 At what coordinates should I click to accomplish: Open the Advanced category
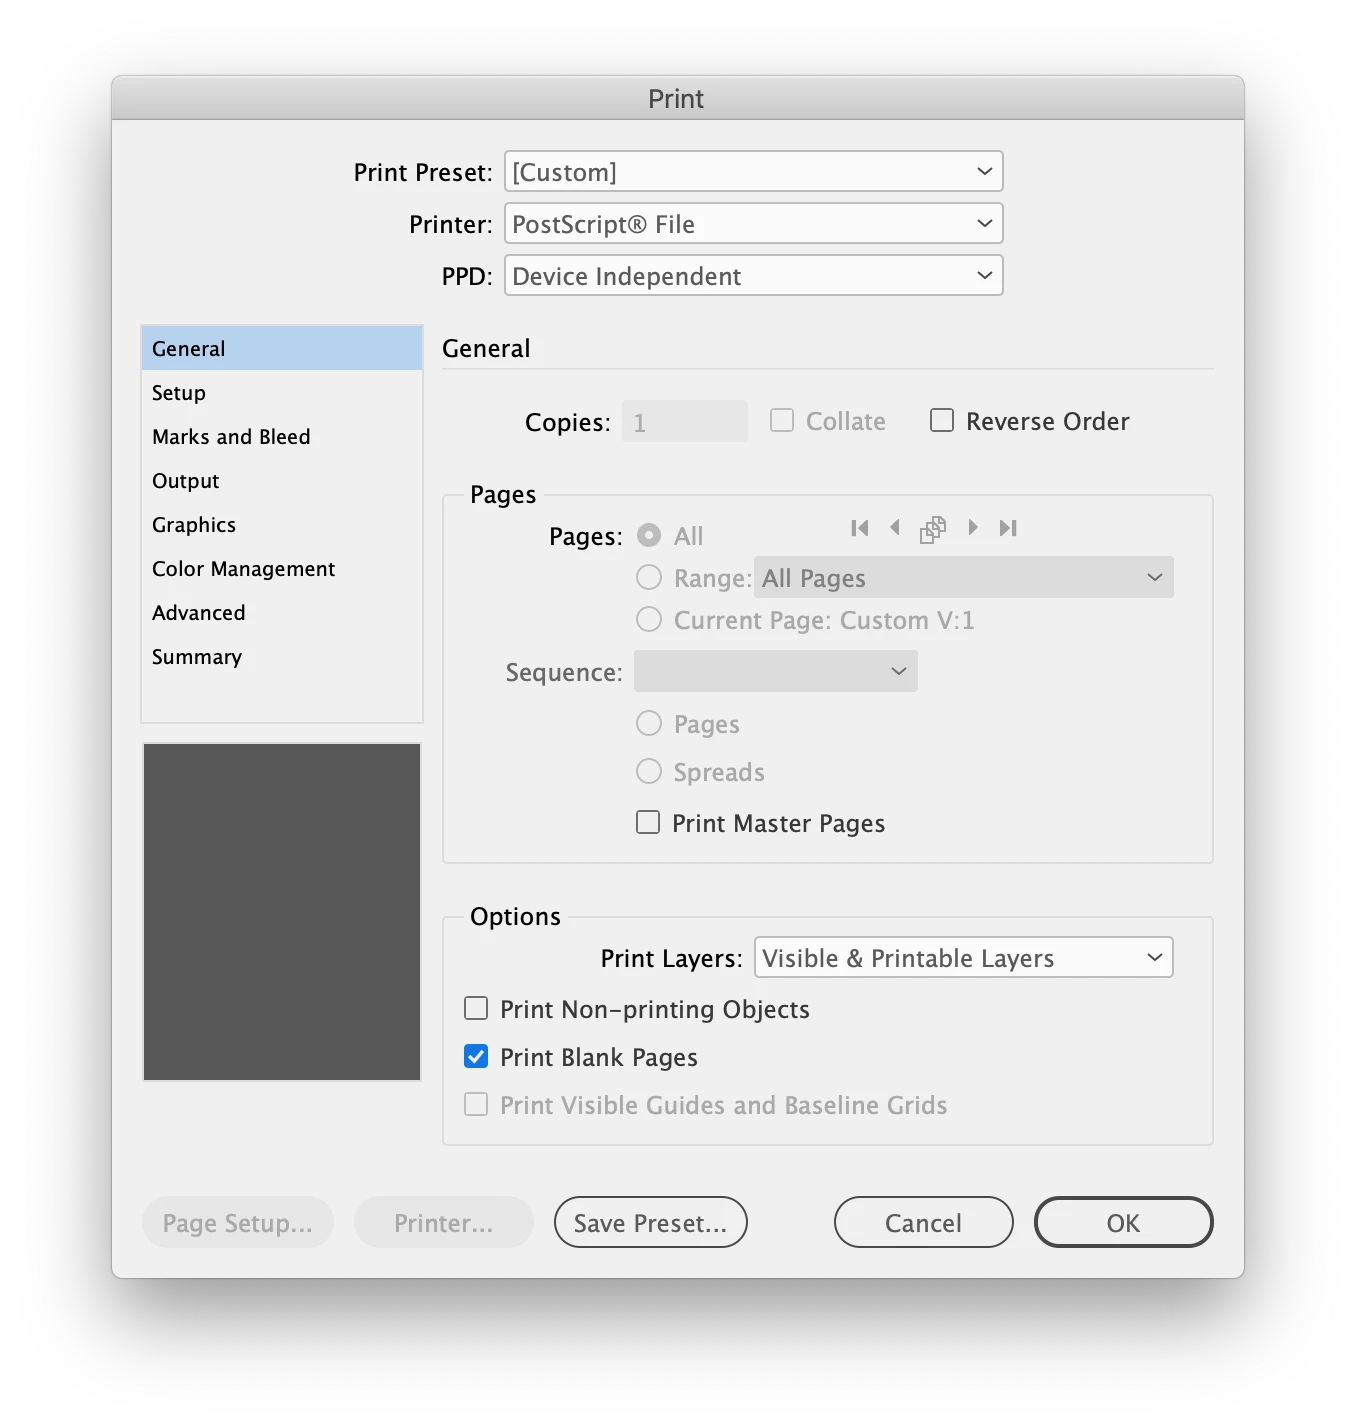(282, 612)
